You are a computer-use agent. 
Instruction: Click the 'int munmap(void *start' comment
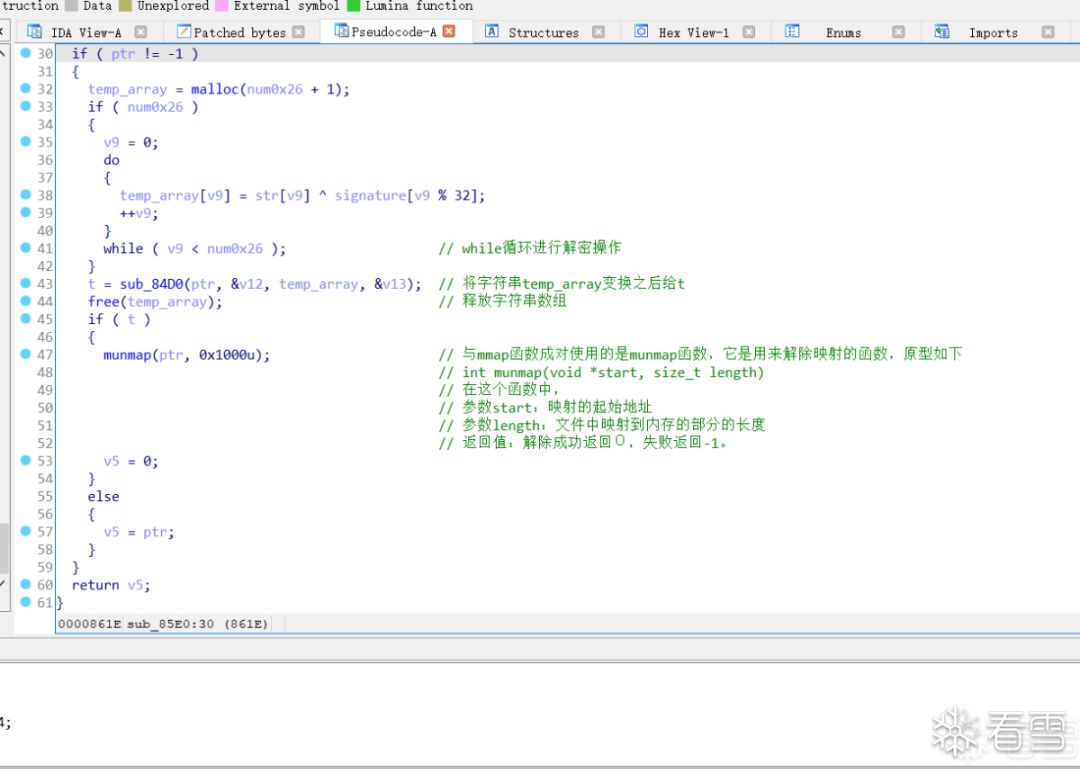tap(601, 373)
